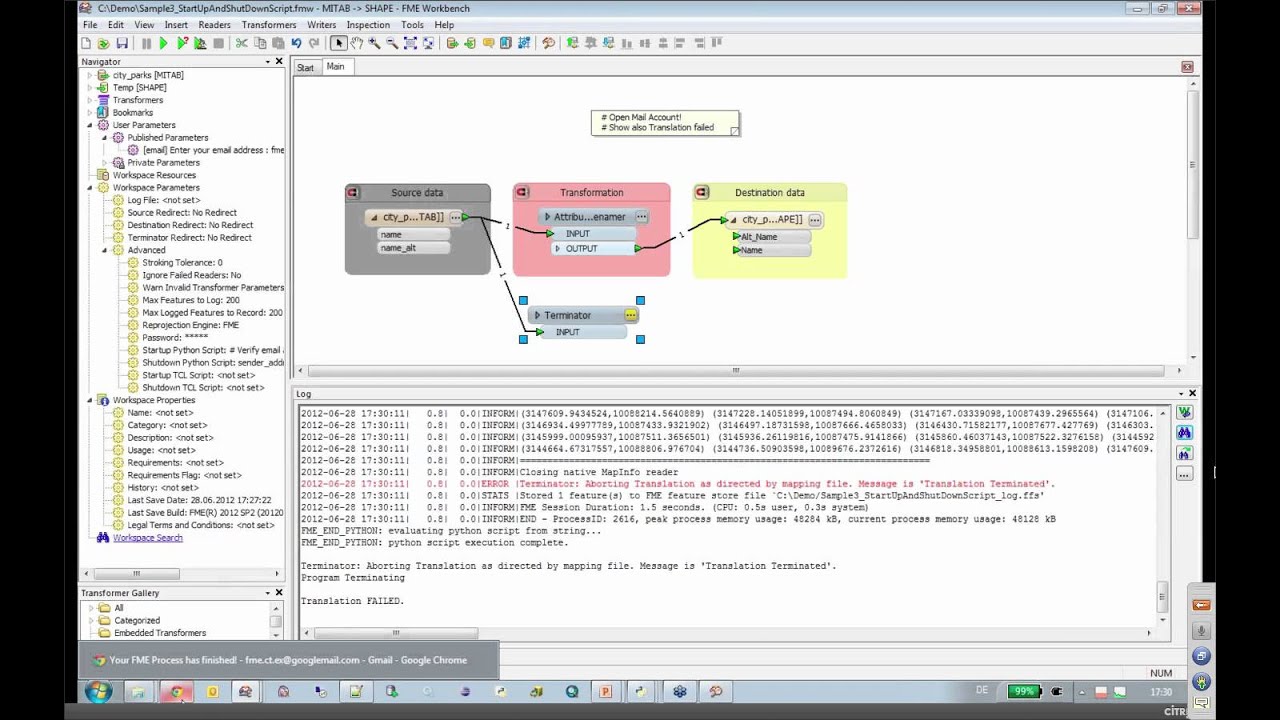Expand the Transformers node in Navigator
This screenshot has height=720, width=1280.
point(89,100)
